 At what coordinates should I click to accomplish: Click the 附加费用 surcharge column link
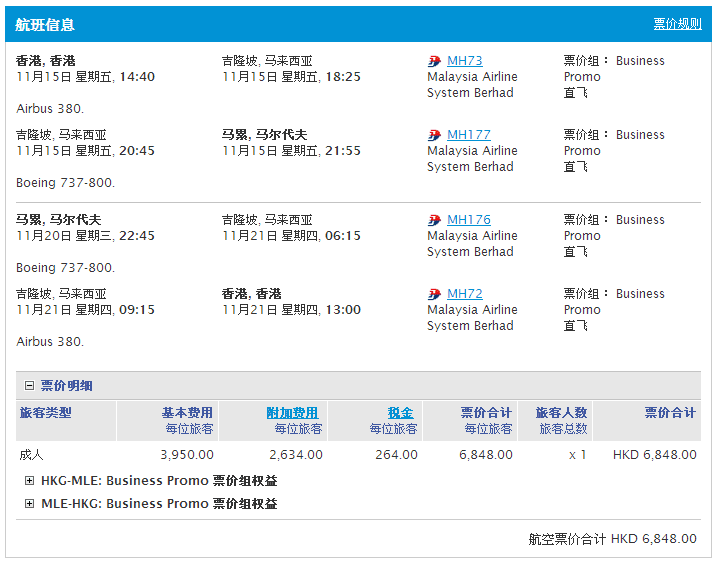click(292, 413)
